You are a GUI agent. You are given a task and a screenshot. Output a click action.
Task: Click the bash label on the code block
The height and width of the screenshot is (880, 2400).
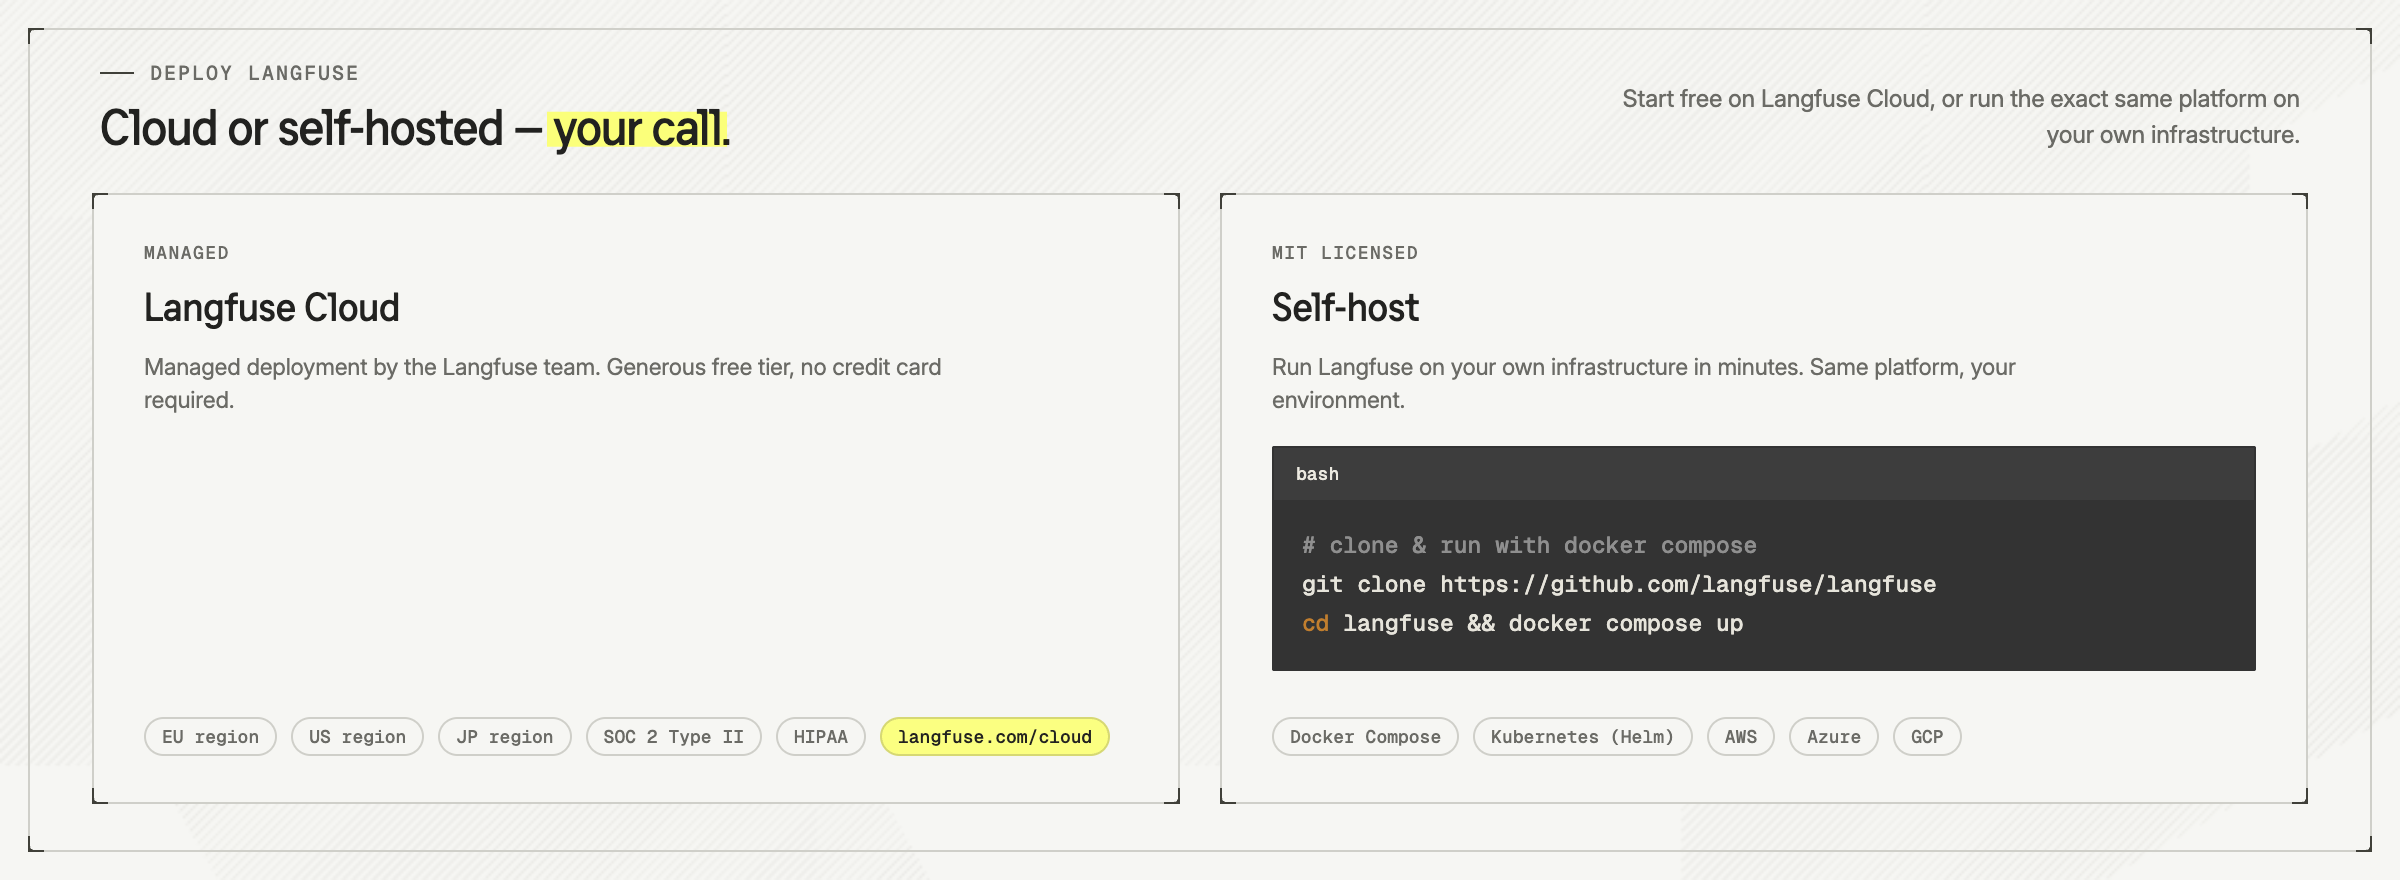click(1317, 474)
